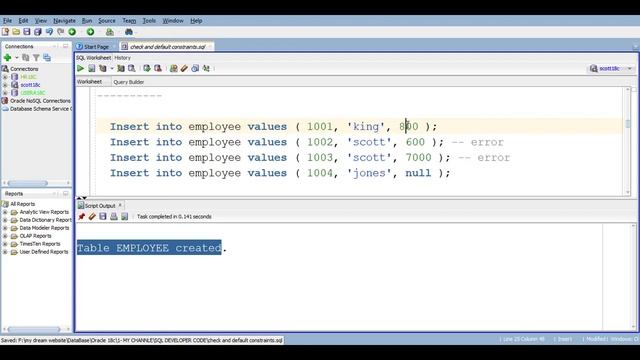640x360 pixels.
Task: Click the Redo arrow icon
Action: point(60,32)
